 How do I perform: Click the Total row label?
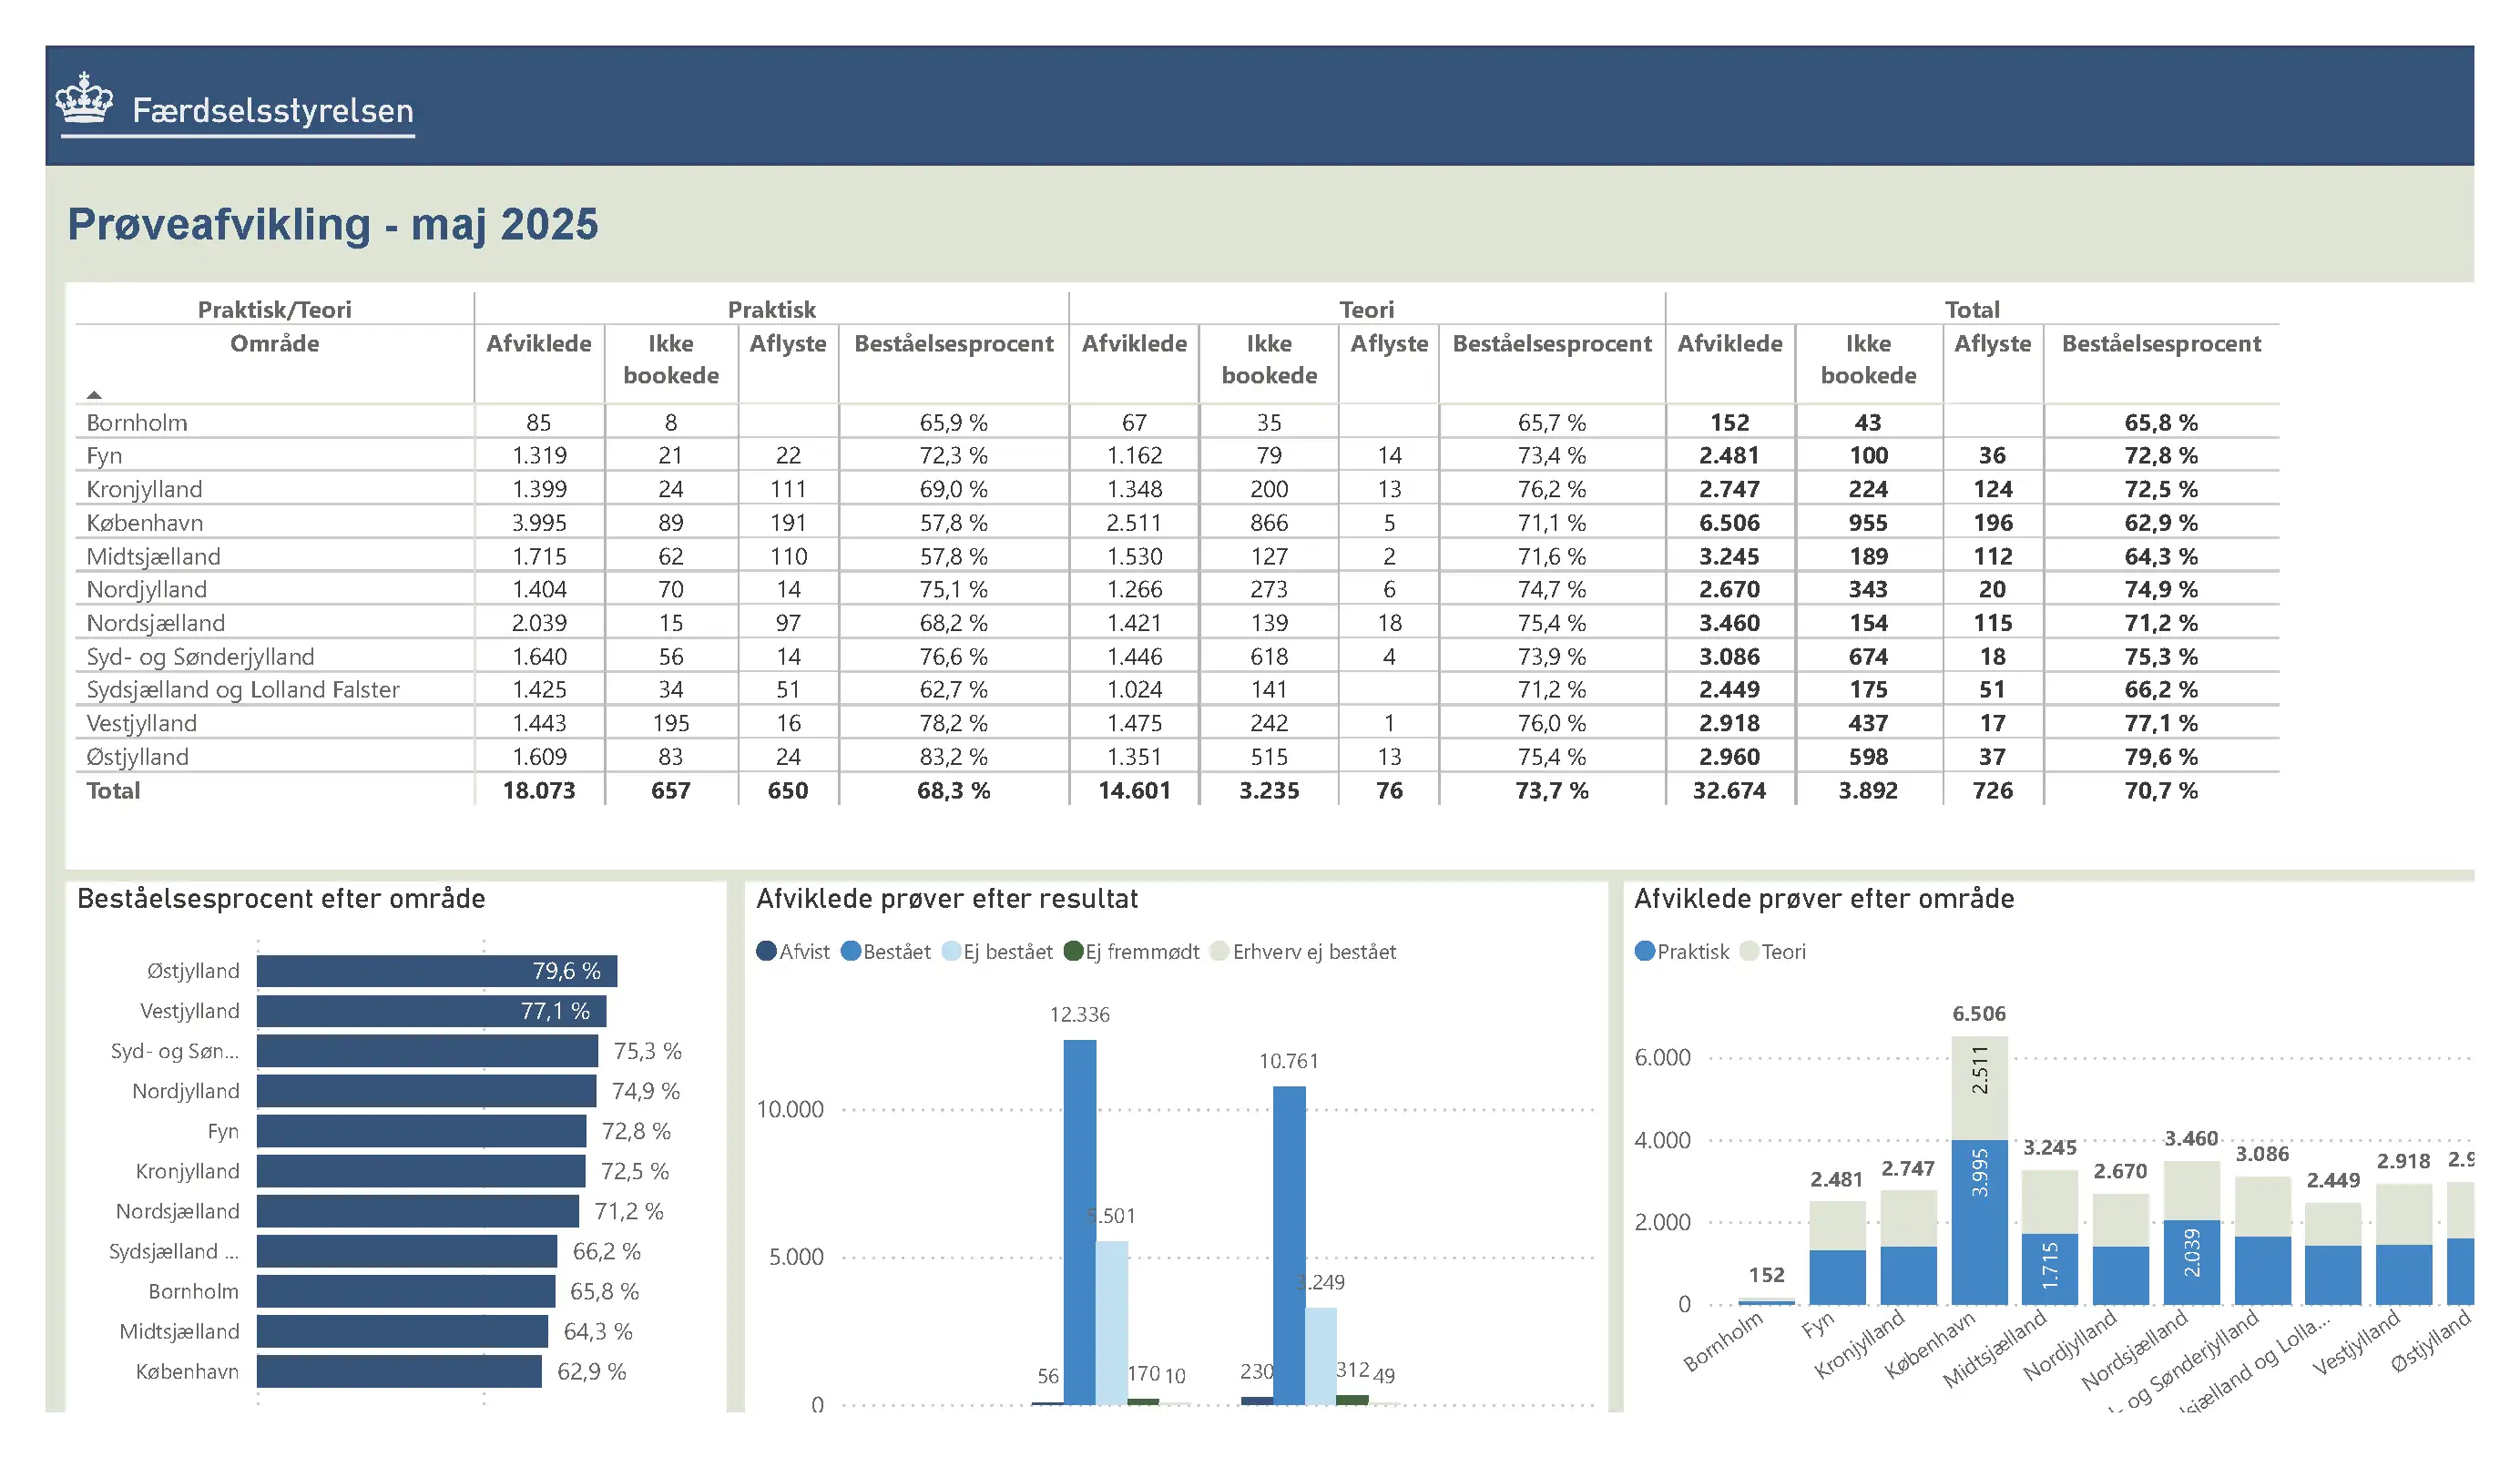pos(113,790)
